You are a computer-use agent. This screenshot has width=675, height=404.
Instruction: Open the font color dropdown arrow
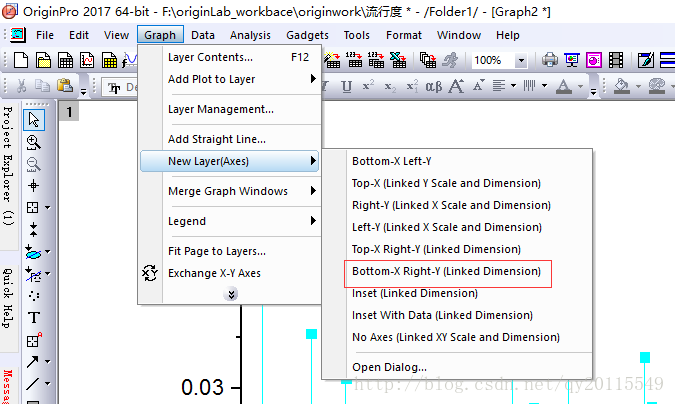click(580, 86)
